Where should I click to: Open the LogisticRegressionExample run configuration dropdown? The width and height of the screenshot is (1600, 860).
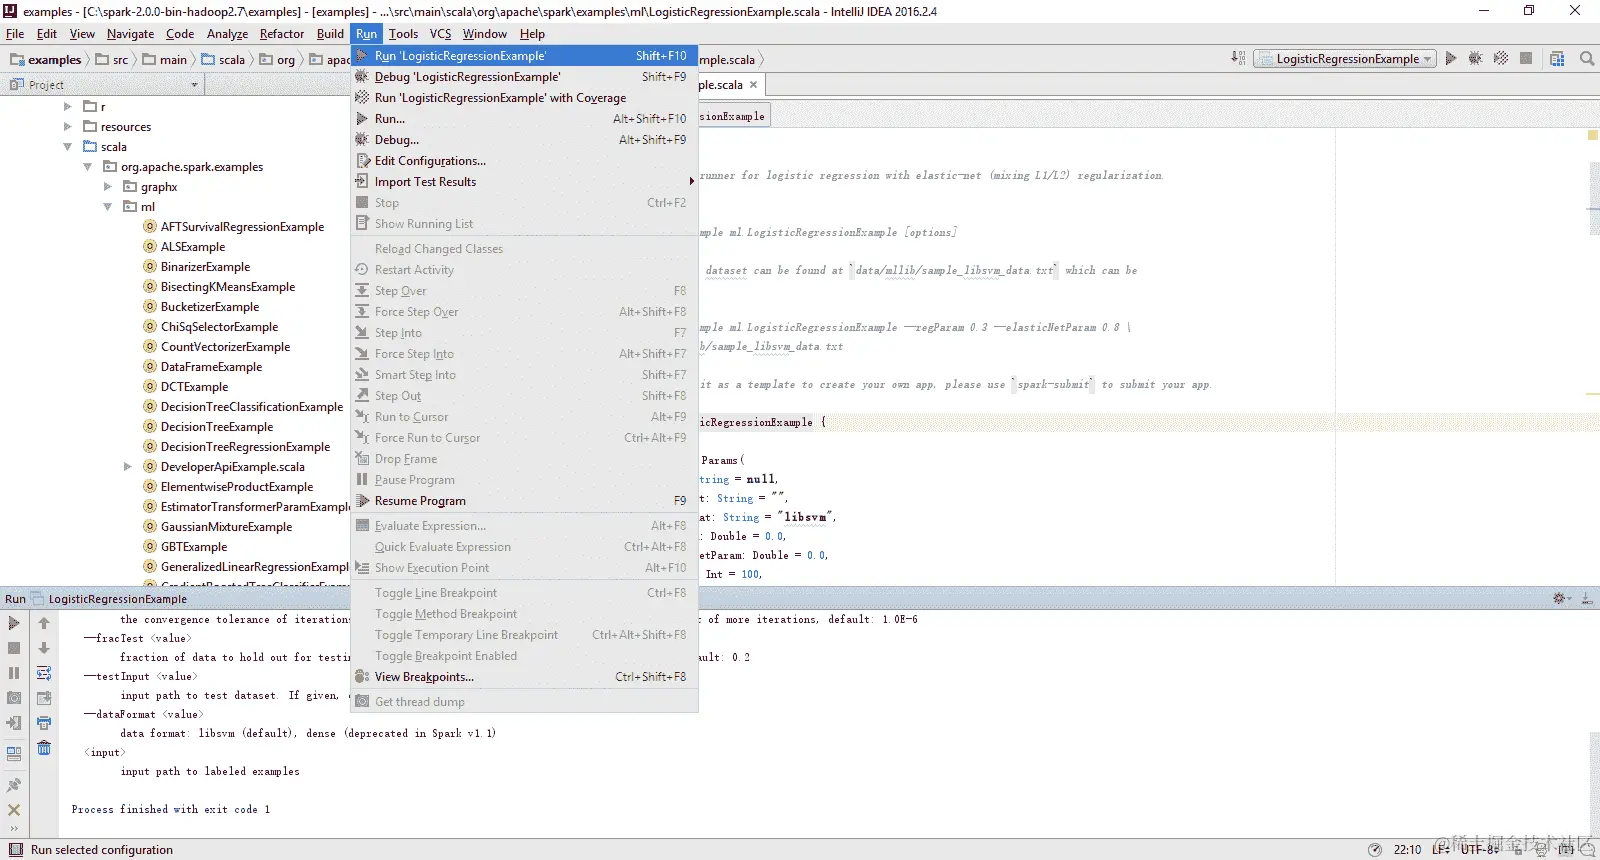click(x=1345, y=59)
